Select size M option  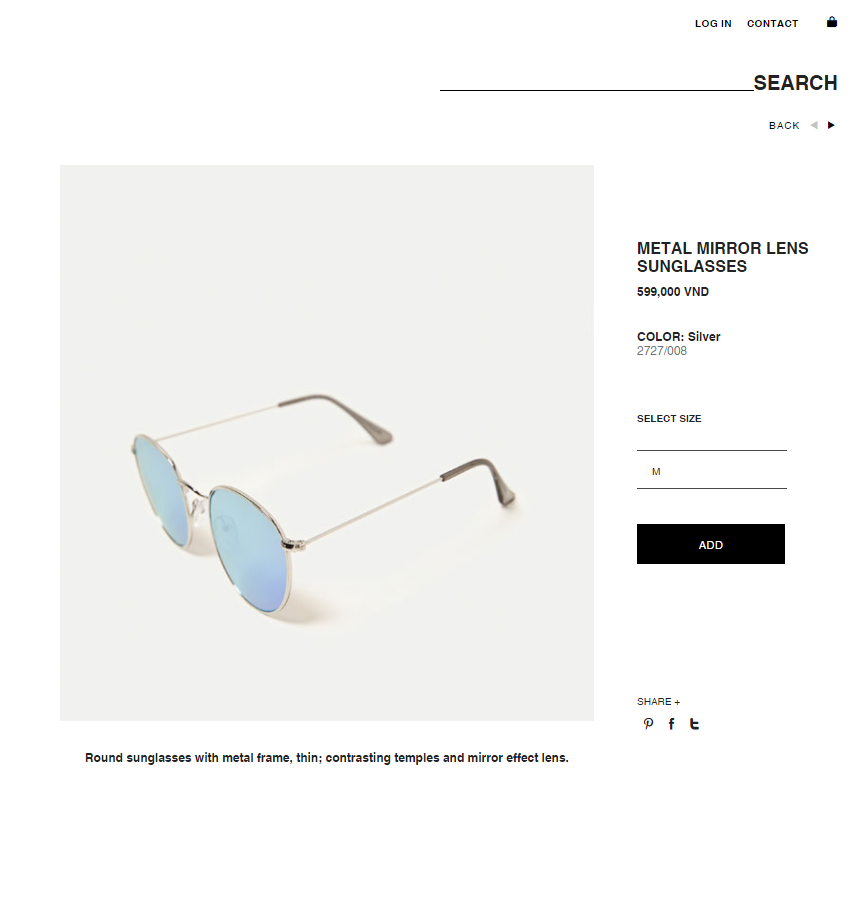click(711, 471)
